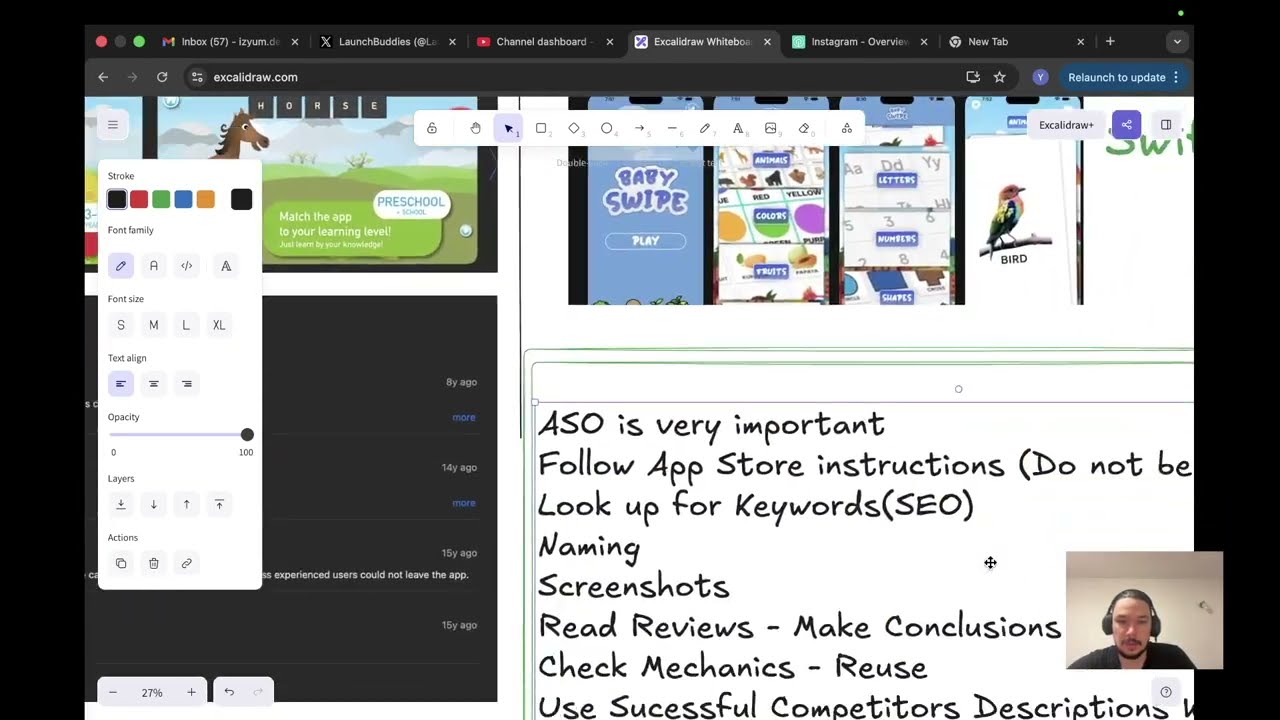The height and width of the screenshot is (720, 1280).
Task: Set font size to M
Action: [154, 325]
